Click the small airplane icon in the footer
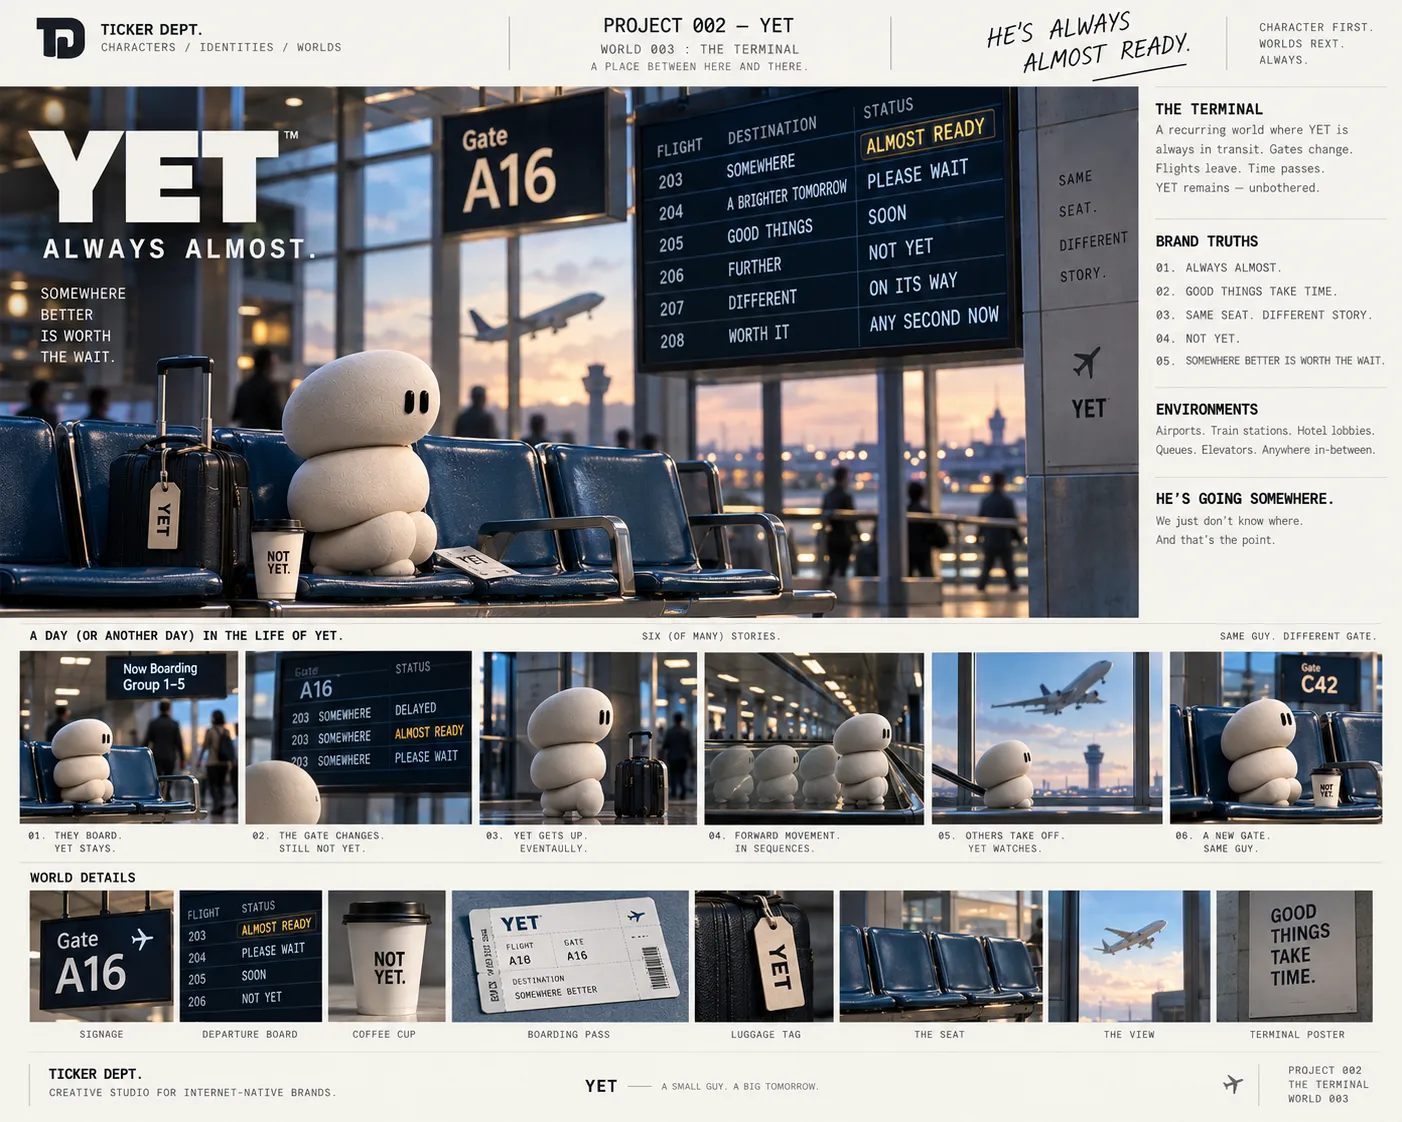 (x=1233, y=1084)
